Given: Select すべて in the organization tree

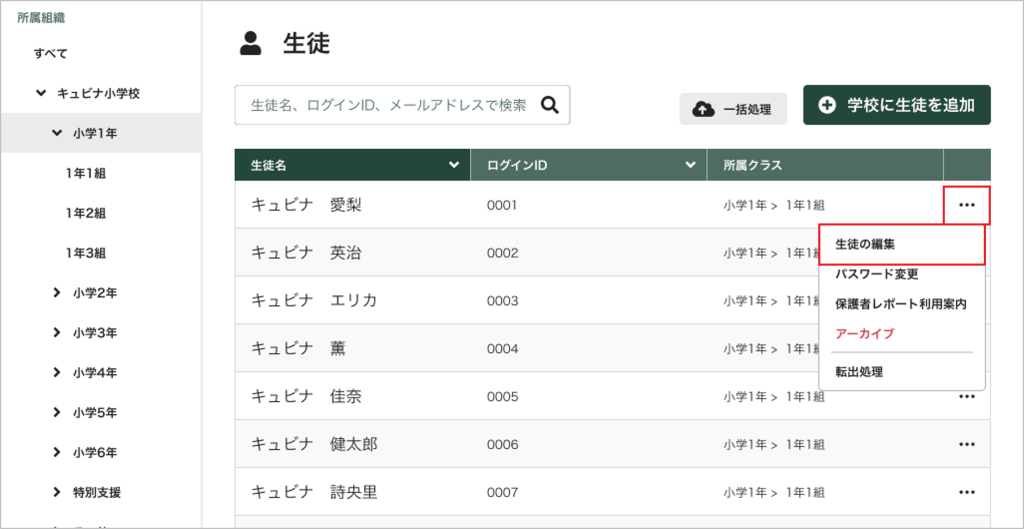Looking at the screenshot, I should click(50, 54).
